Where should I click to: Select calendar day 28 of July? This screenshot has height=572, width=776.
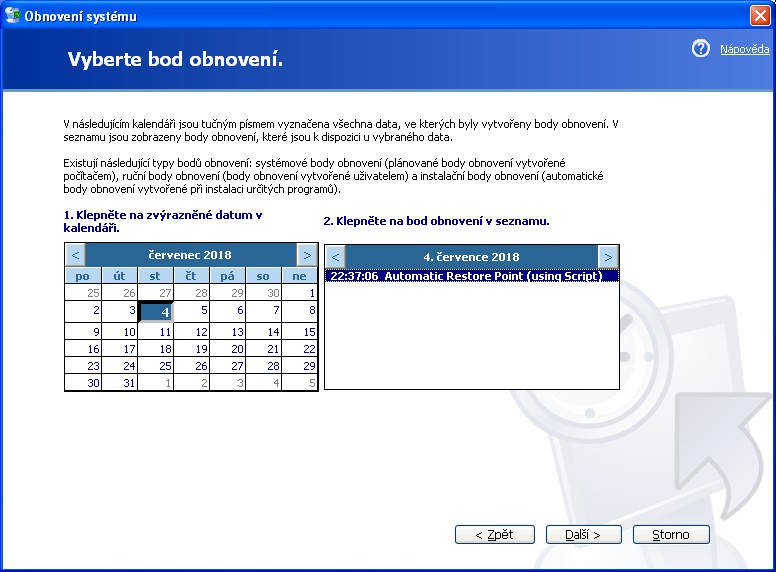coord(263,366)
